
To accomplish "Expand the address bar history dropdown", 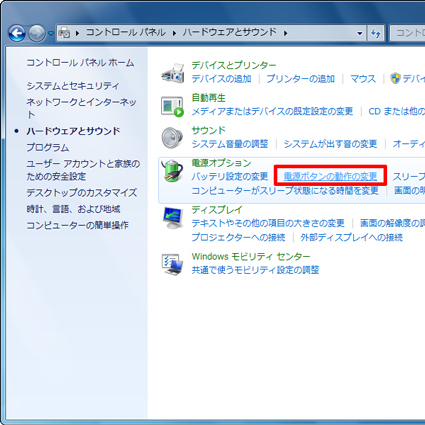I will 360,33.
